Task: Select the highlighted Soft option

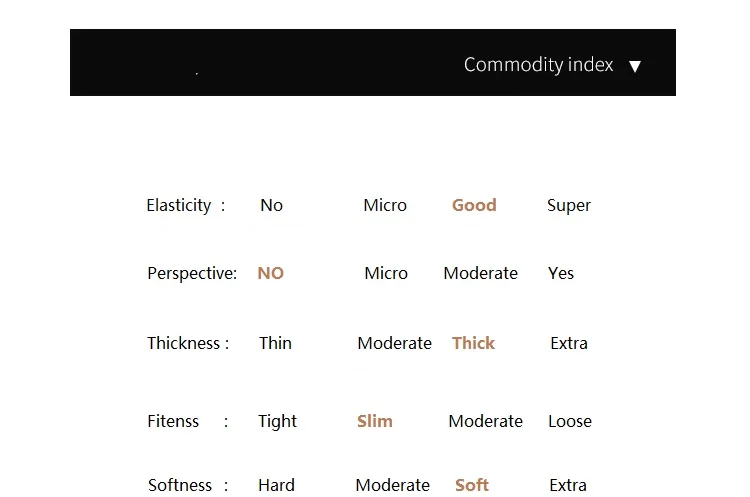Action: (x=472, y=485)
